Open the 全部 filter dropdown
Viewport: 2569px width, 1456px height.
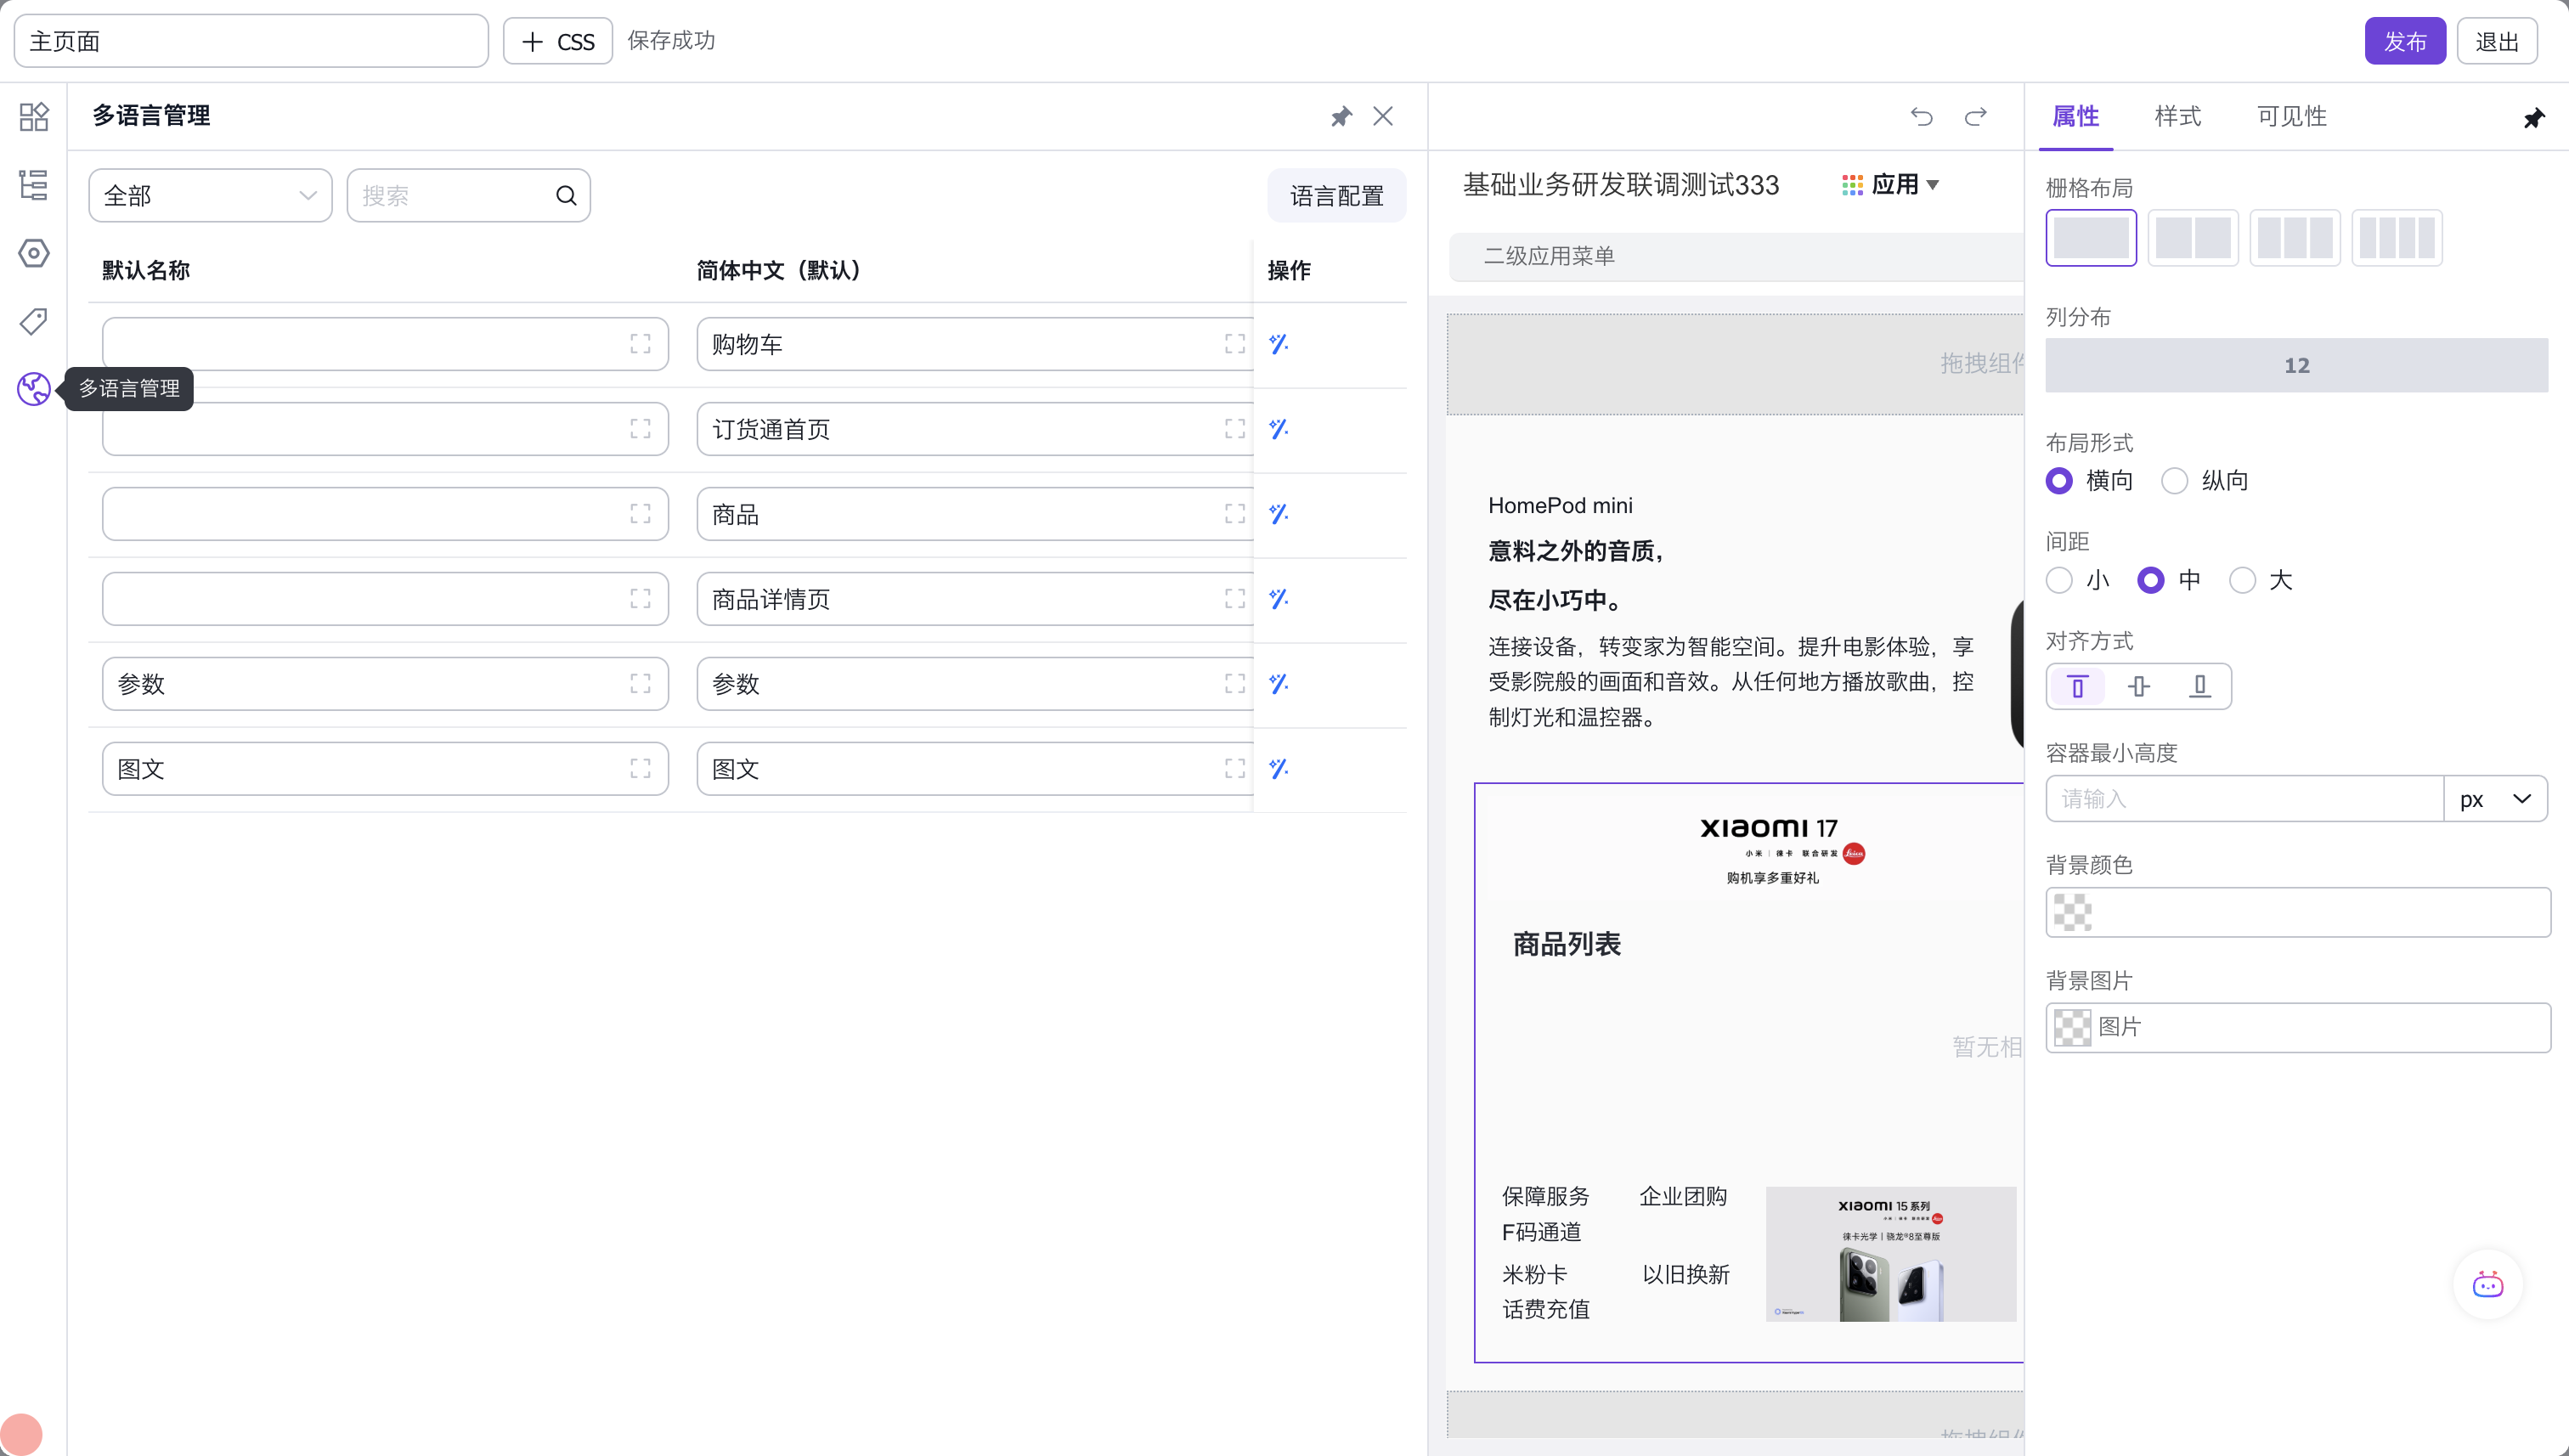point(210,196)
